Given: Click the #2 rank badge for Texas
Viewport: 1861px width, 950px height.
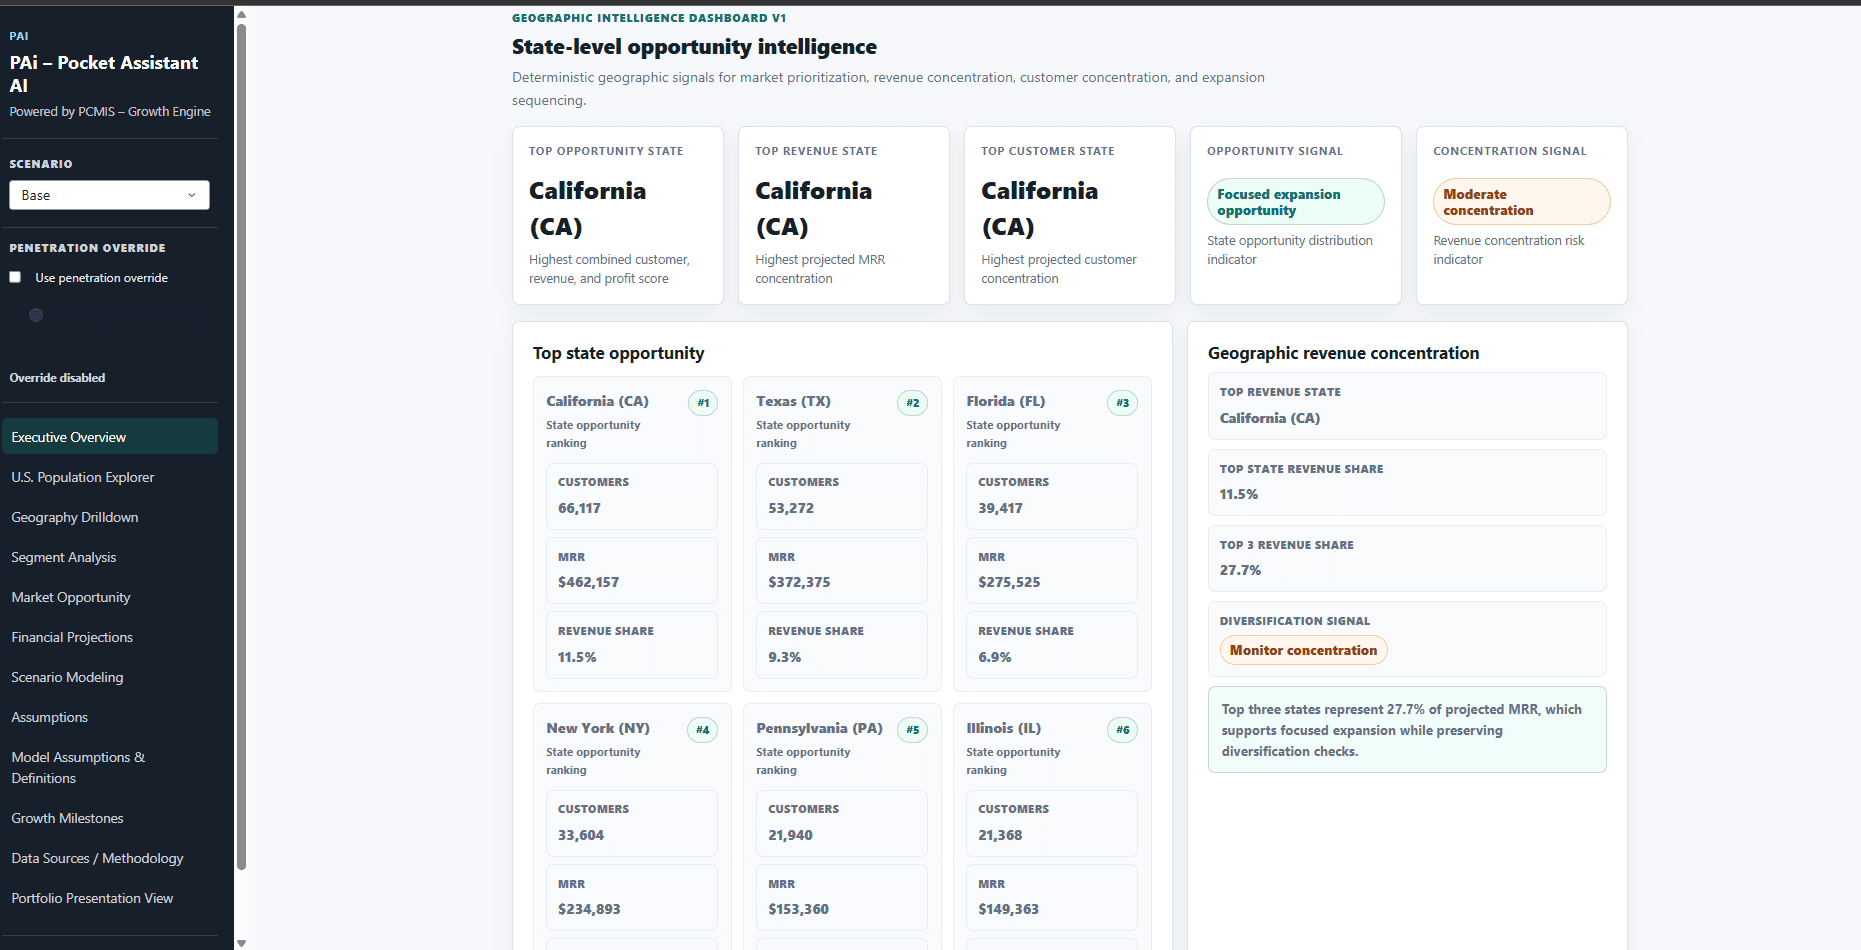Looking at the screenshot, I should (x=913, y=403).
